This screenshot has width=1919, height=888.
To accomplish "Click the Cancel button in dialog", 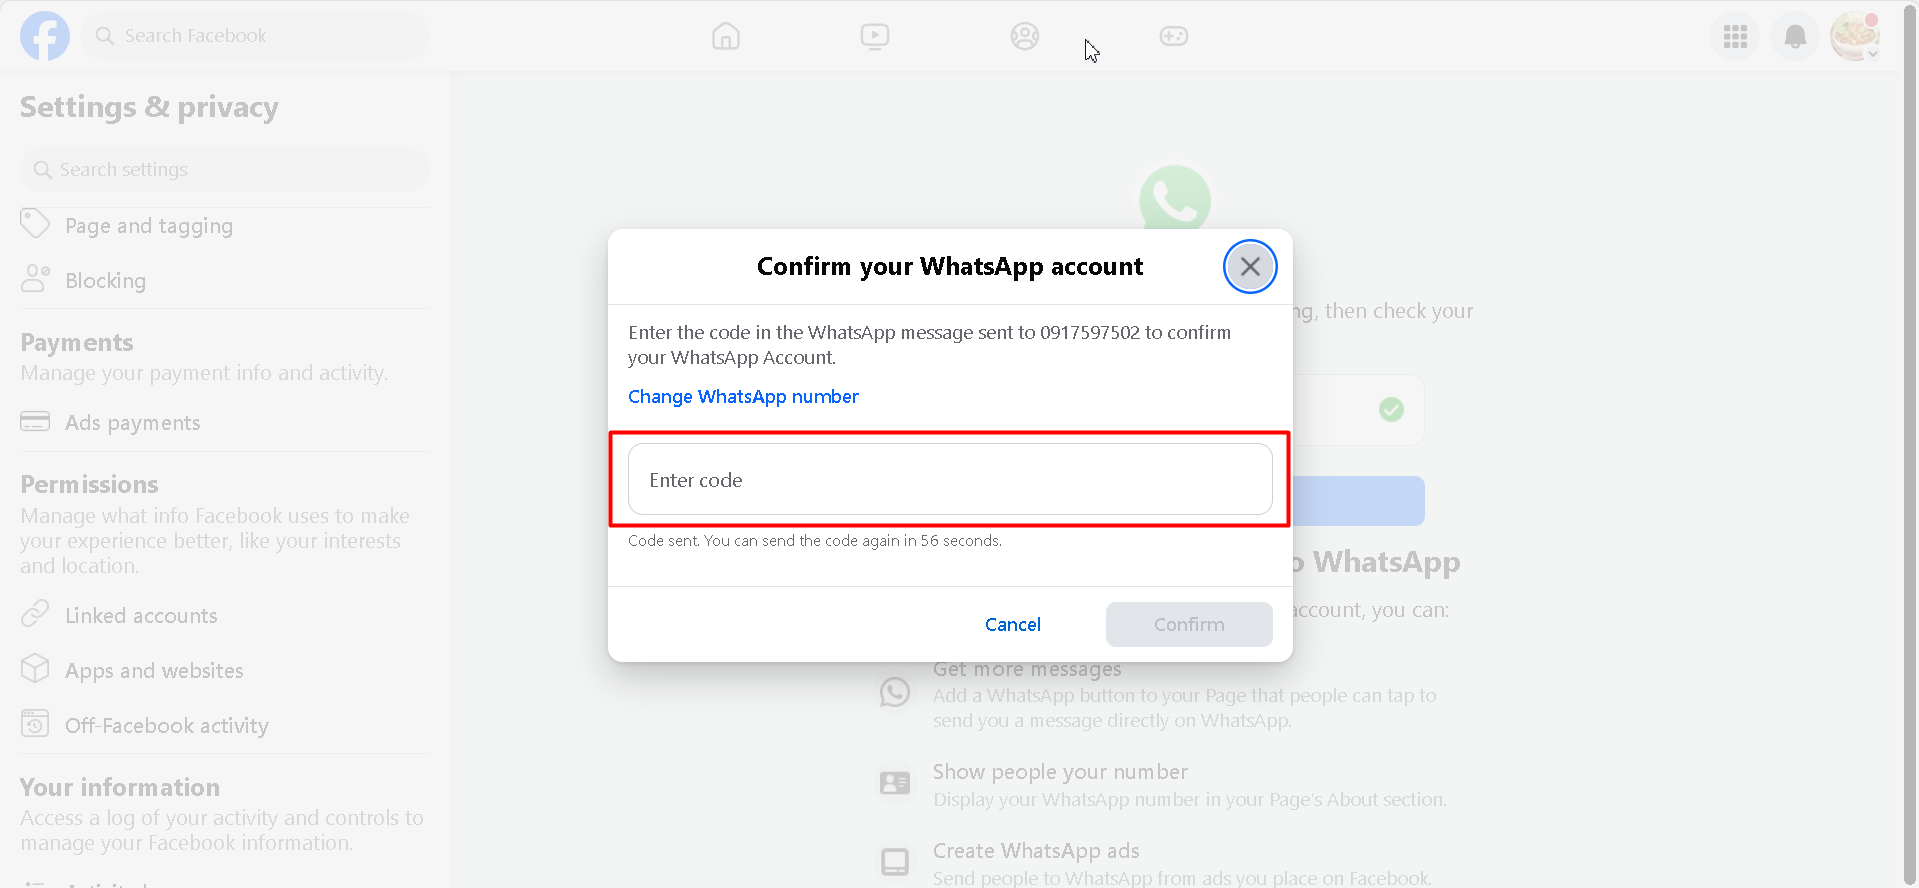I will (x=1012, y=624).
